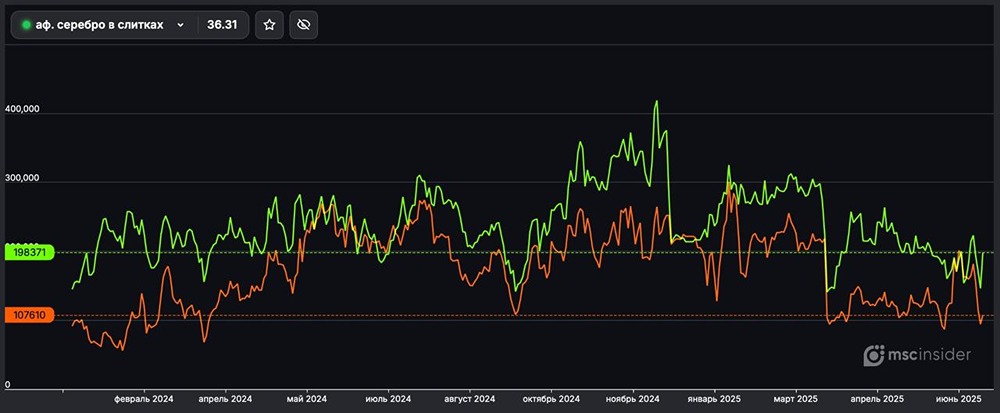
Task: Click the green line's highest peak
Action: (656, 102)
